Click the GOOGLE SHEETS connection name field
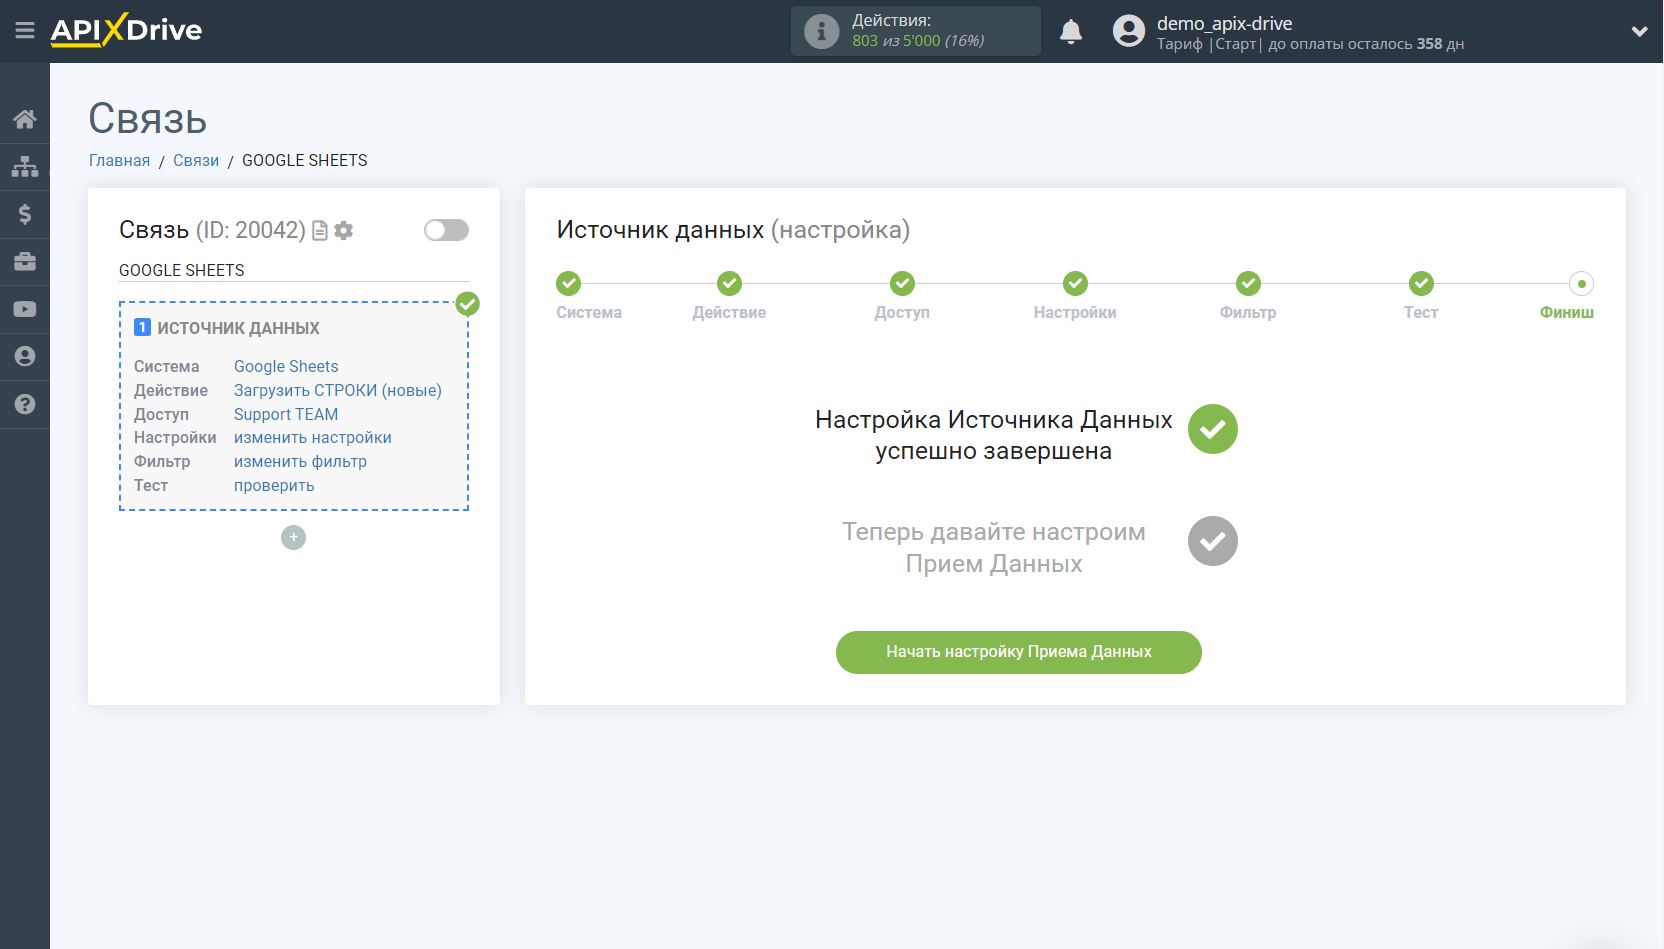The image size is (1664, 949). [294, 271]
